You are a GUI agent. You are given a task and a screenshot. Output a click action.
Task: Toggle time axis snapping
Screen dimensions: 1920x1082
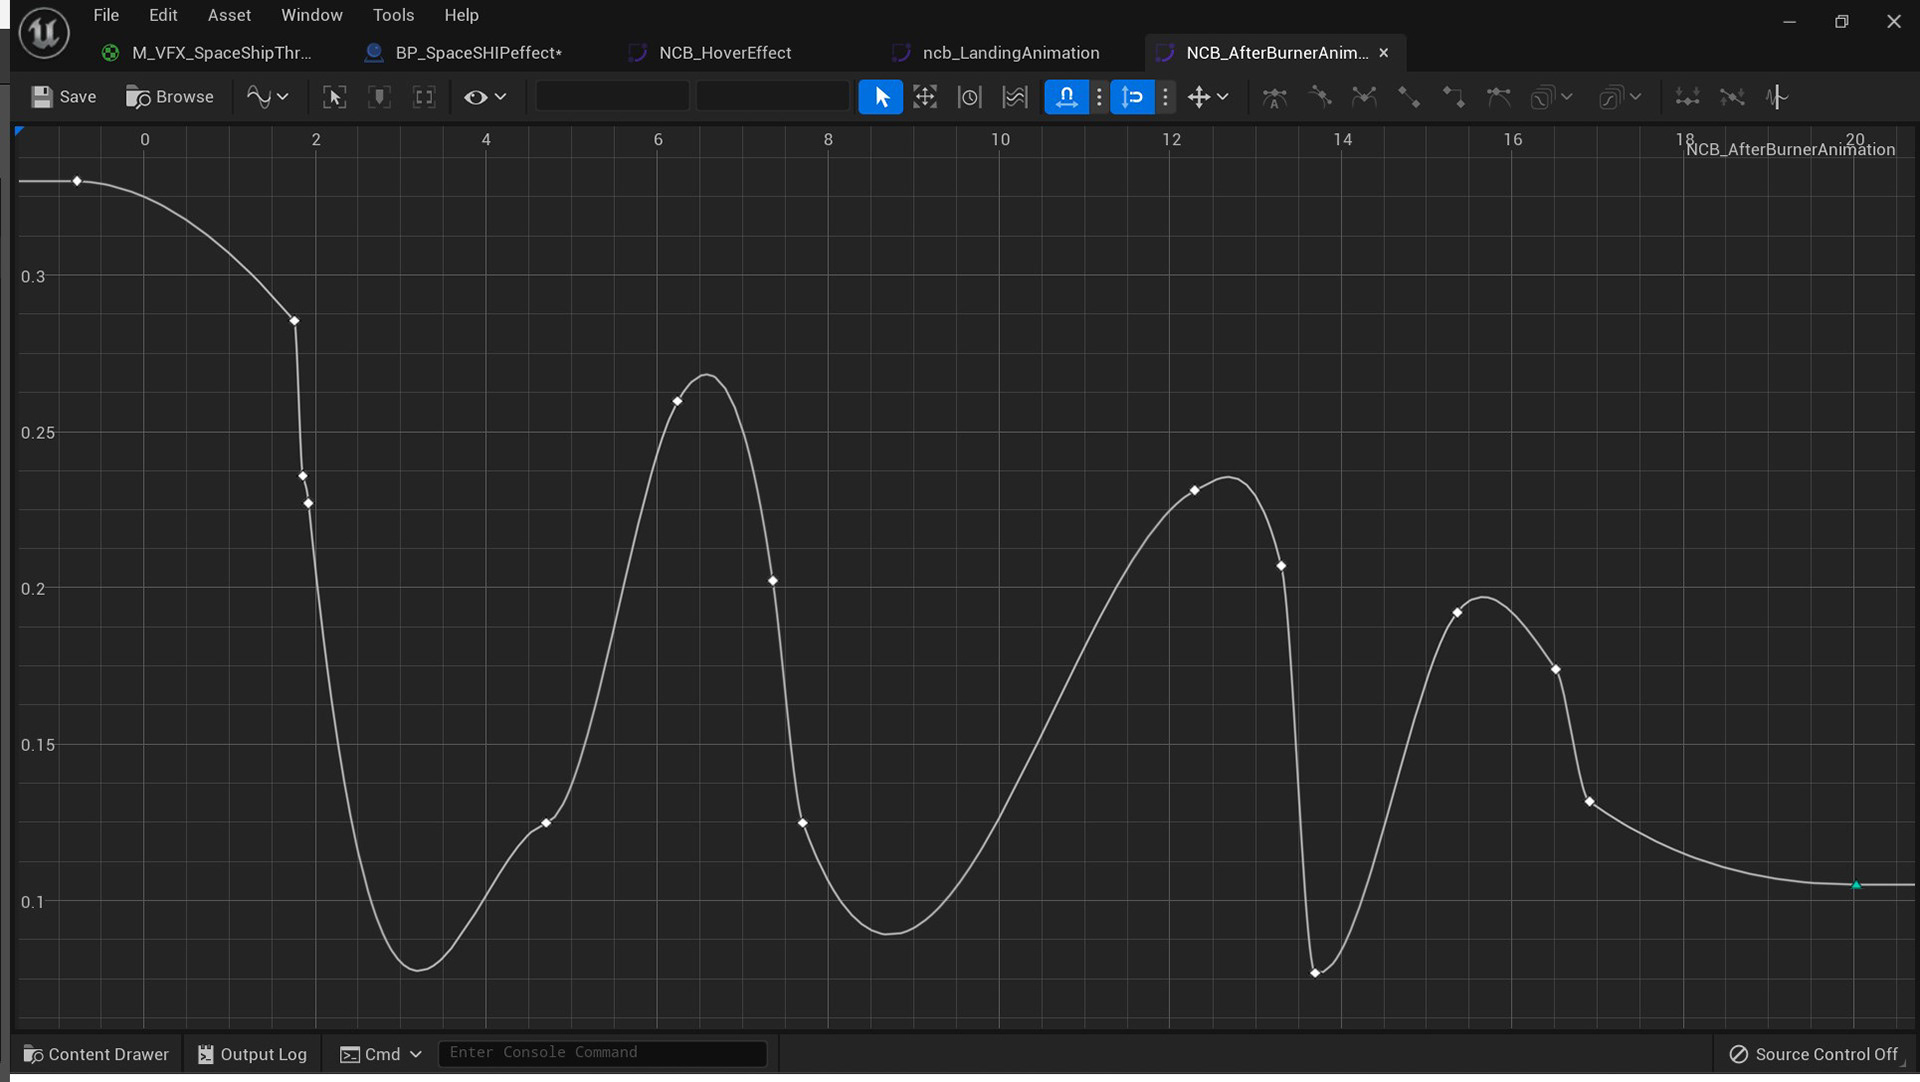click(1067, 97)
